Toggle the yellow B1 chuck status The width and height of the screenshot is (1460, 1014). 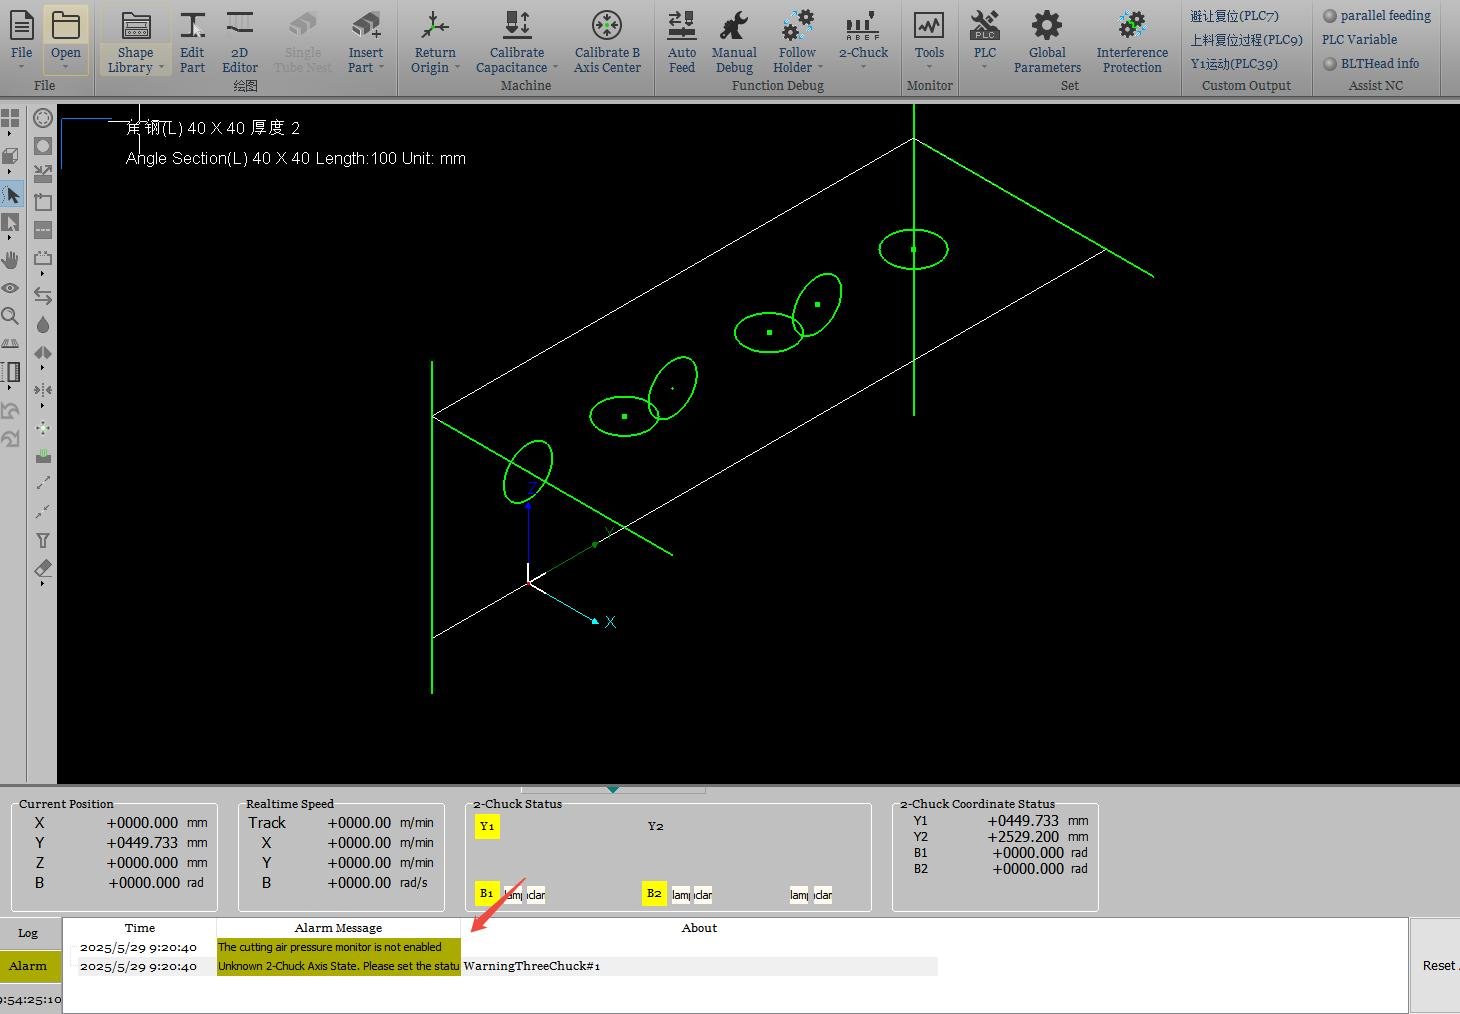coord(487,893)
